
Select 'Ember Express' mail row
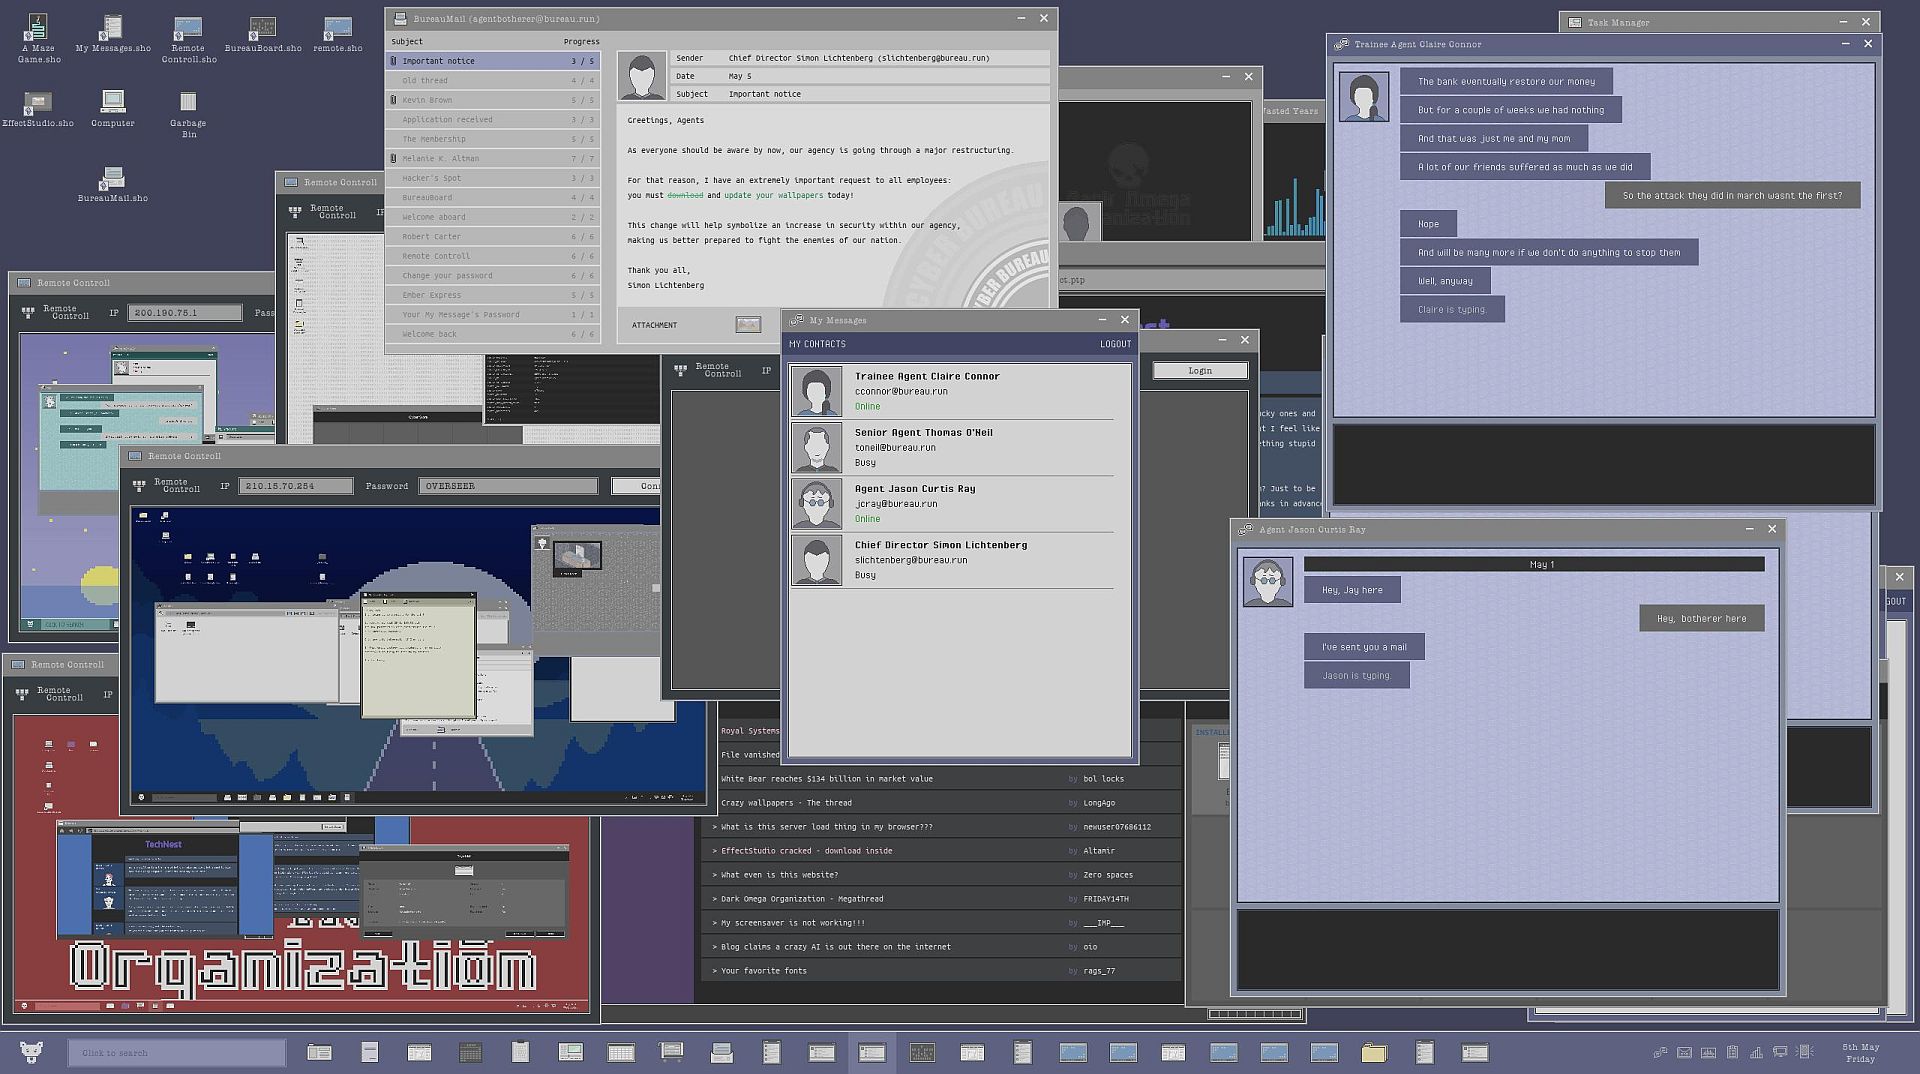click(493, 295)
